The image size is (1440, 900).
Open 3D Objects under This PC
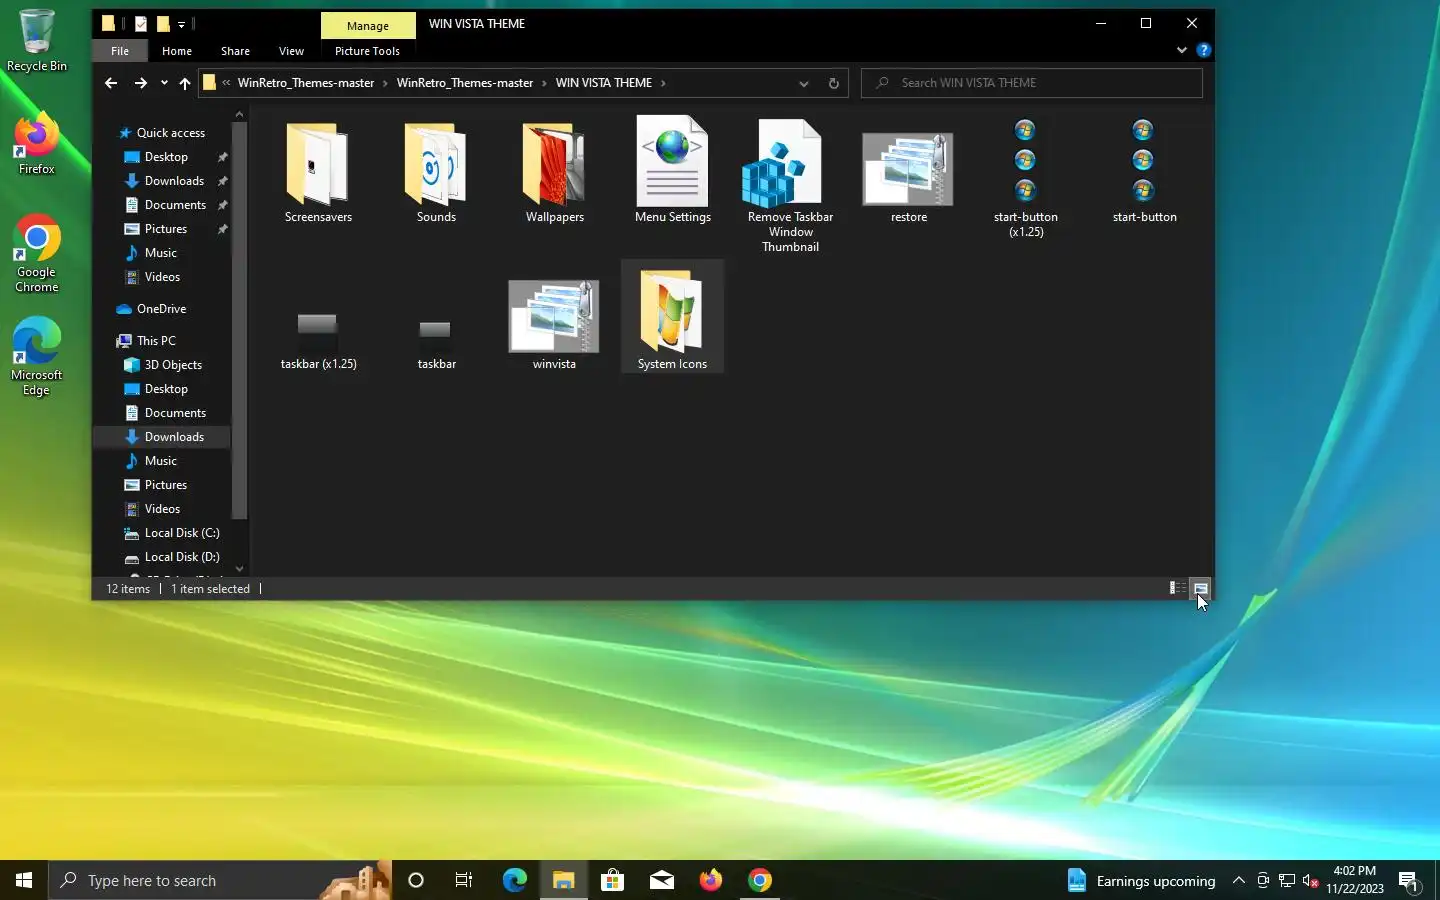coord(173,365)
